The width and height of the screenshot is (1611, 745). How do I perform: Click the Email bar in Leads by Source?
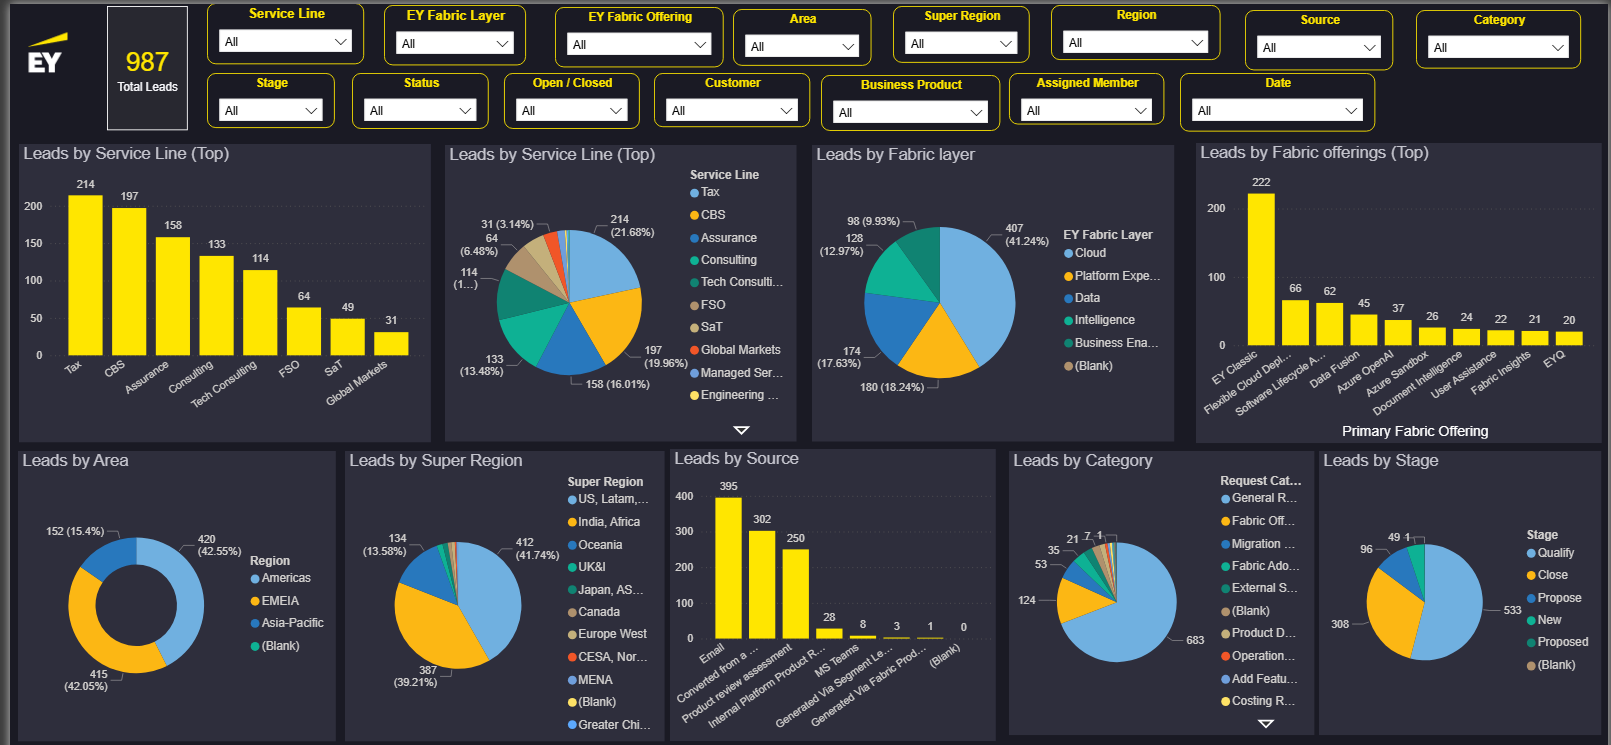[728, 567]
